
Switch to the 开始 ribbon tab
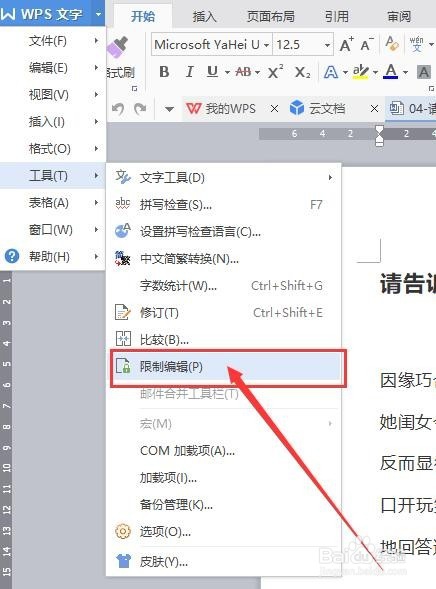143,16
